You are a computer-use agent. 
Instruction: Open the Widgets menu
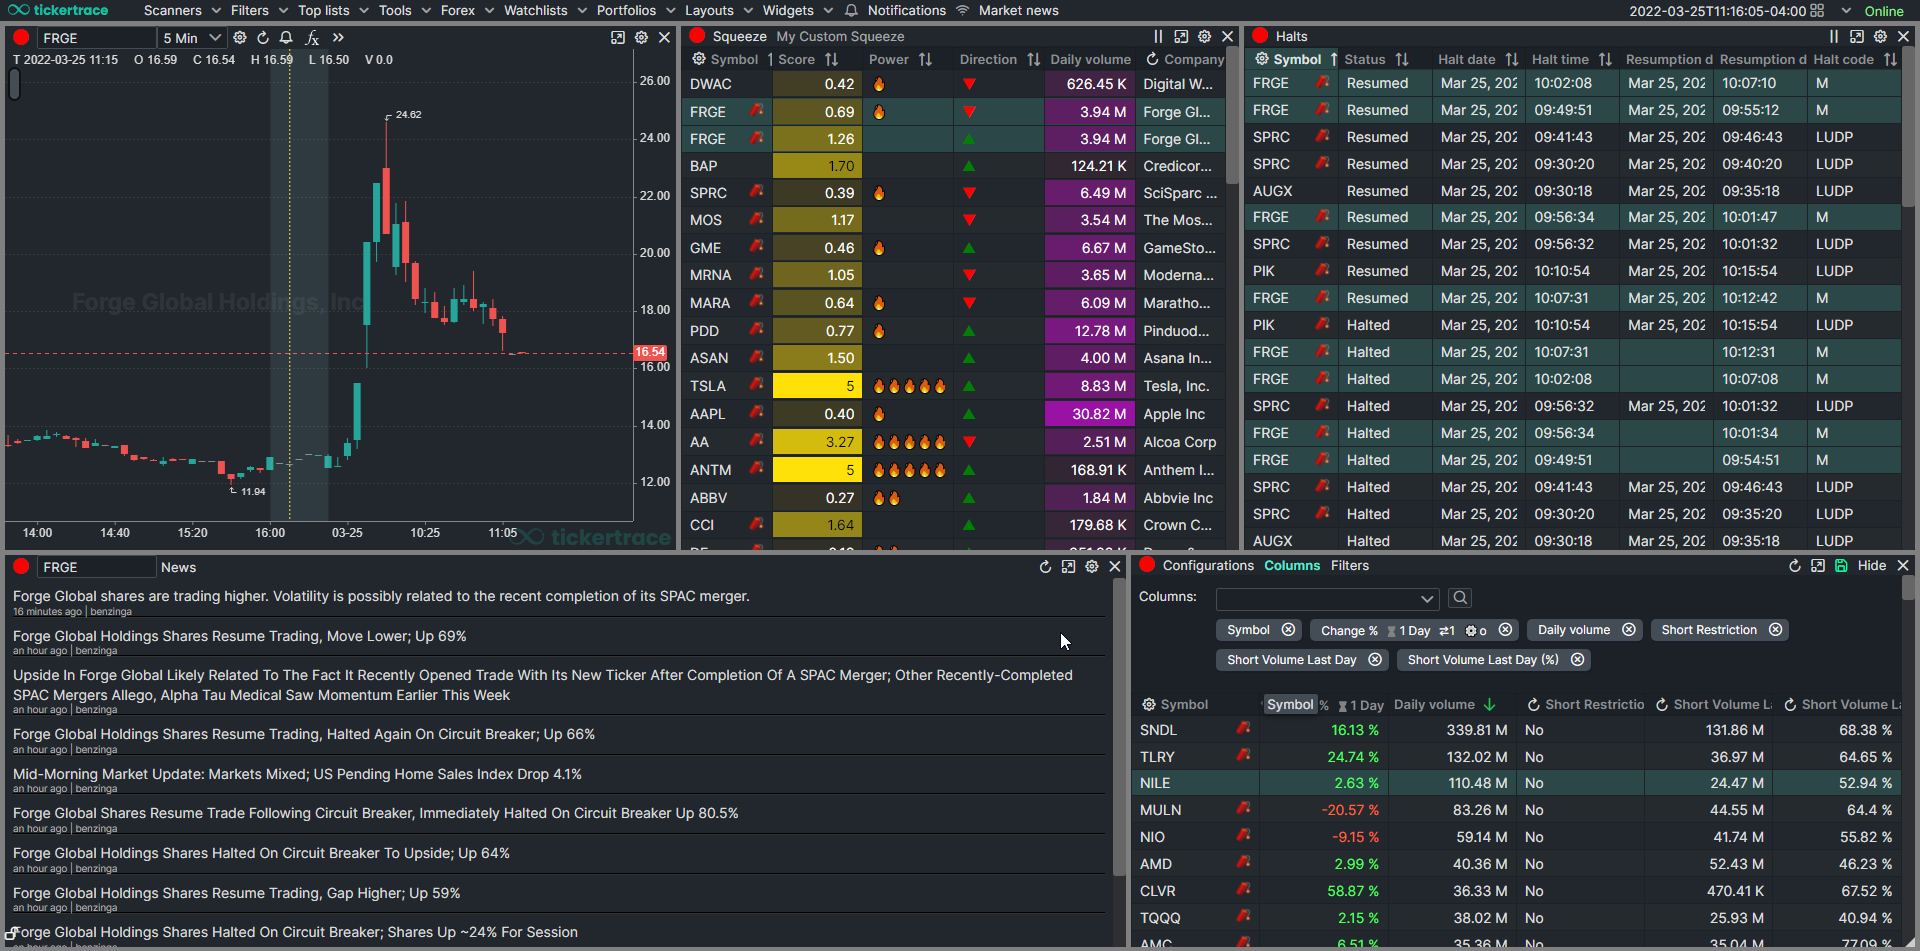[x=797, y=11]
